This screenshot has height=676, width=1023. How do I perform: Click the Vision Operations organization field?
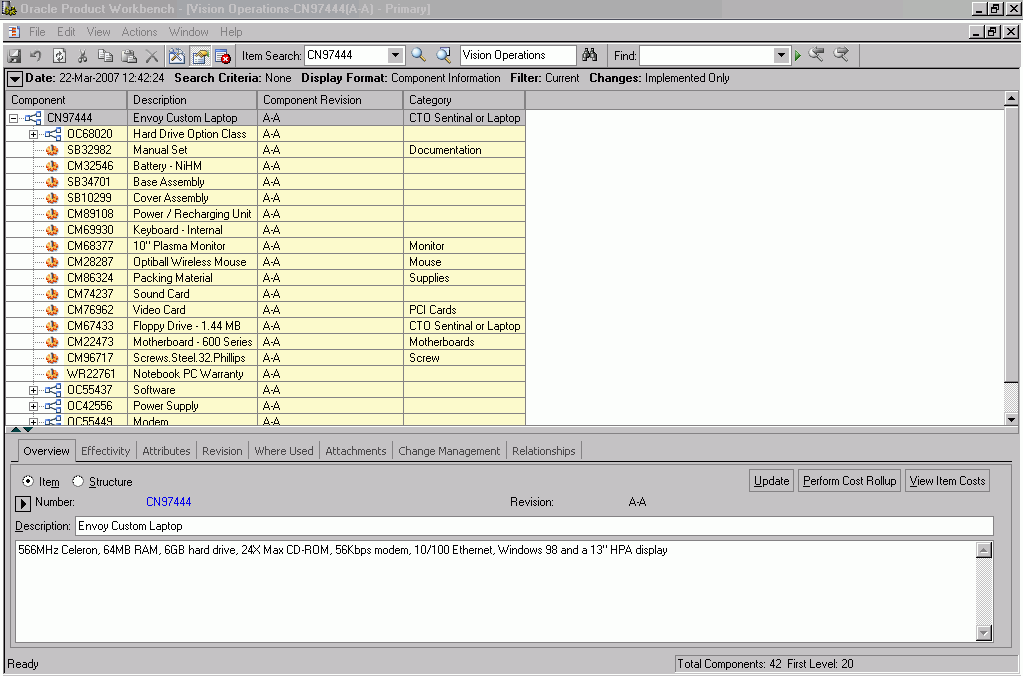(518, 55)
